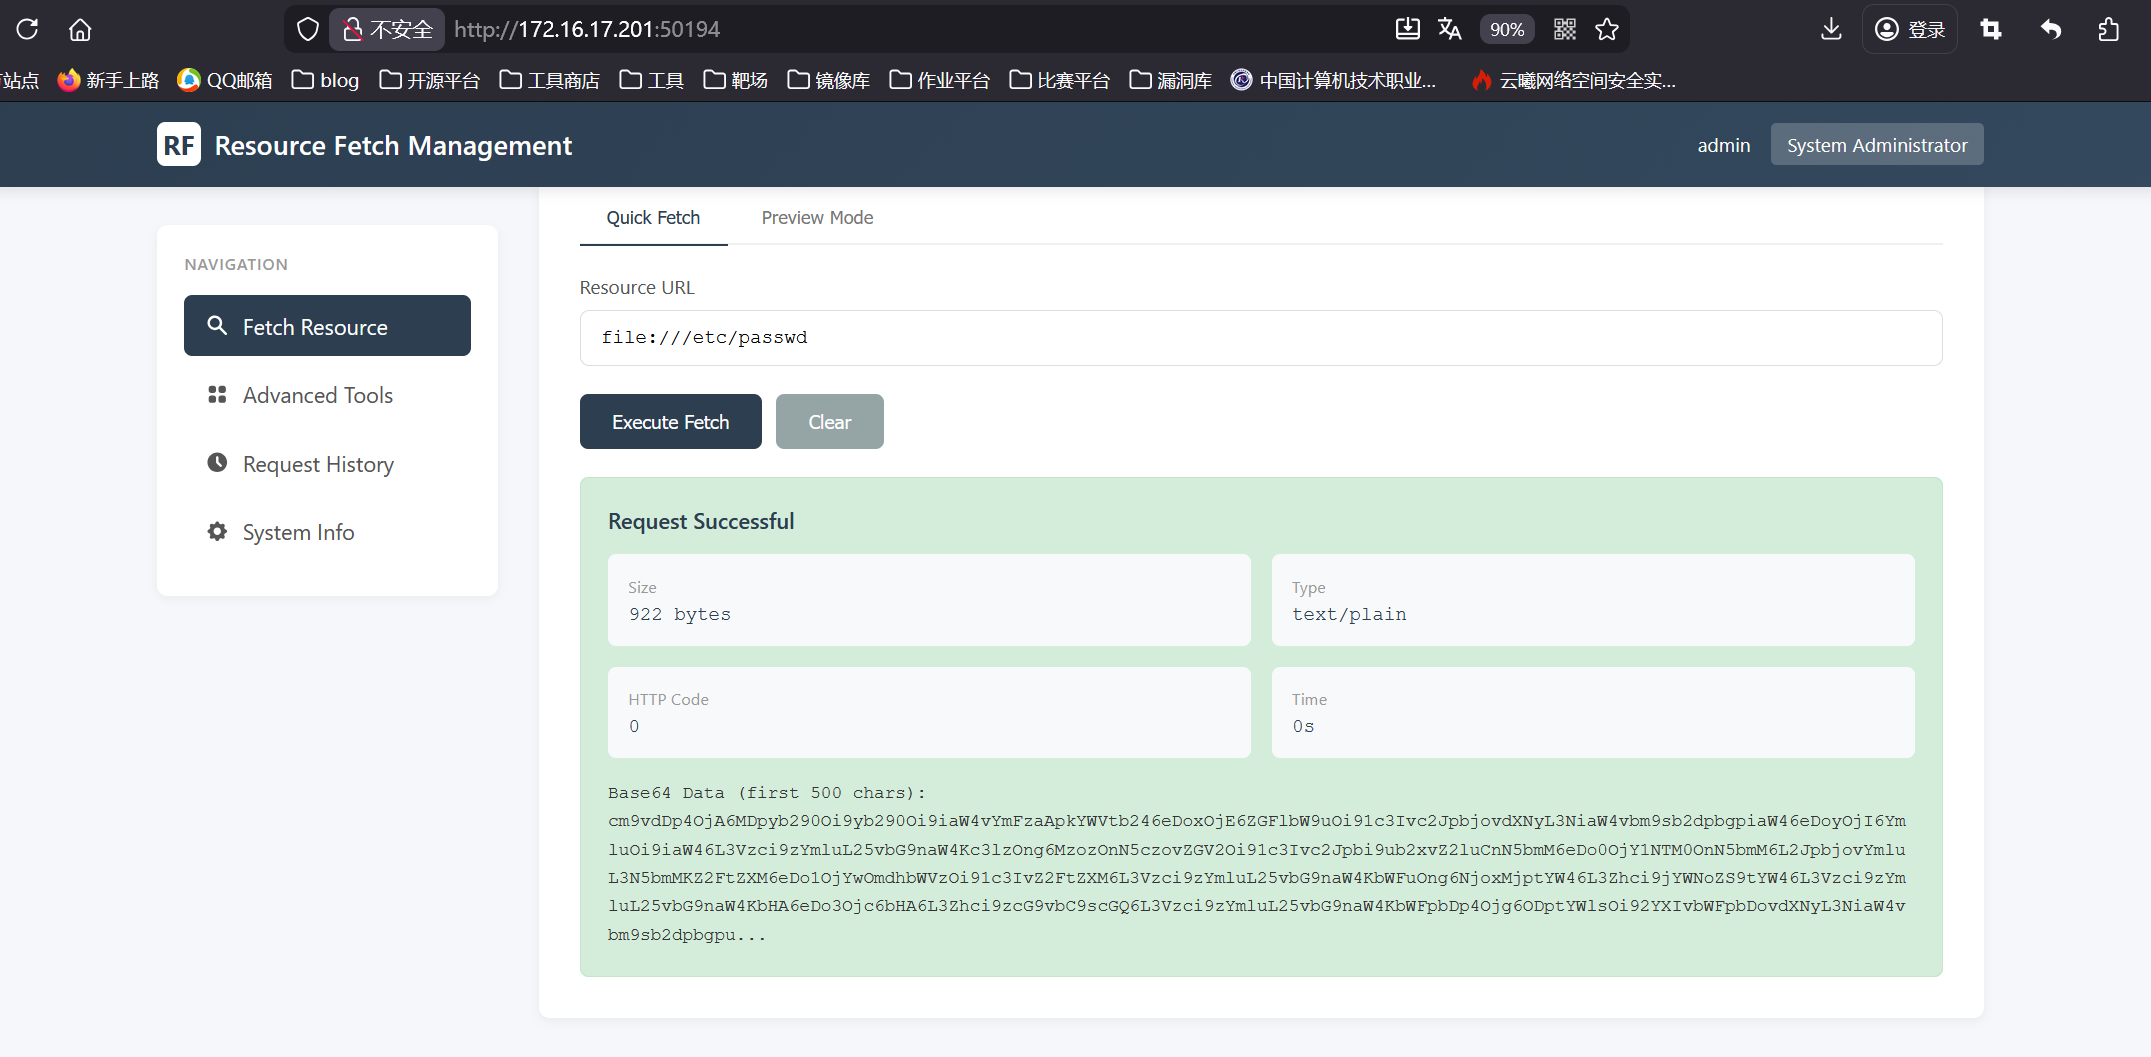Open Fetch Resource in the navigation
The height and width of the screenshot is (1057, 2151).
327,326
